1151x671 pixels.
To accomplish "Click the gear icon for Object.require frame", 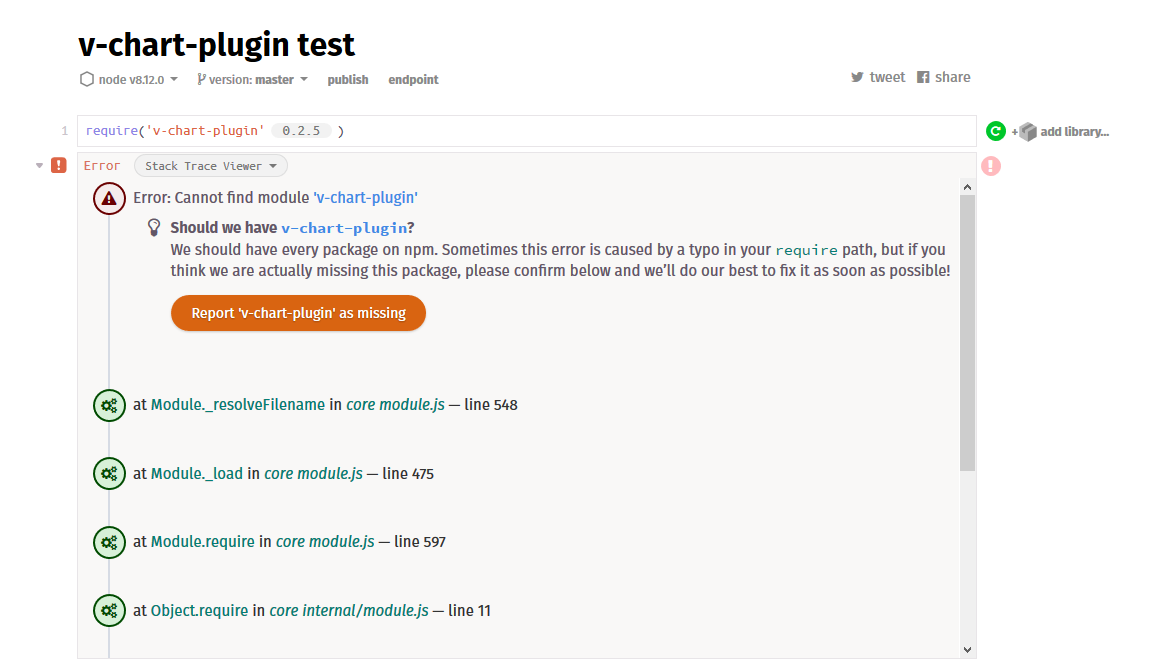I will (x=109, y=611).
